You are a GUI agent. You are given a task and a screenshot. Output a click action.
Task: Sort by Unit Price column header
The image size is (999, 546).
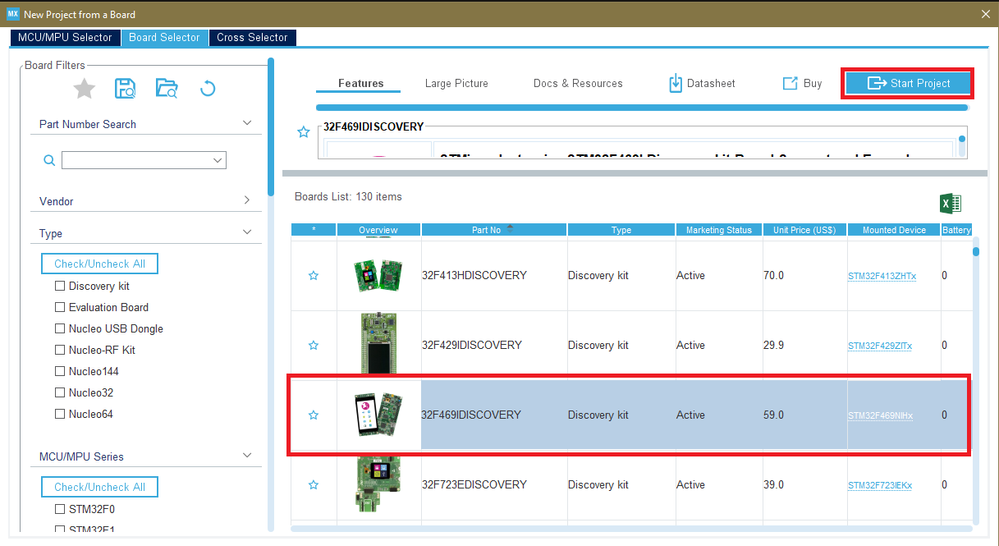click(x=805, y=229)
